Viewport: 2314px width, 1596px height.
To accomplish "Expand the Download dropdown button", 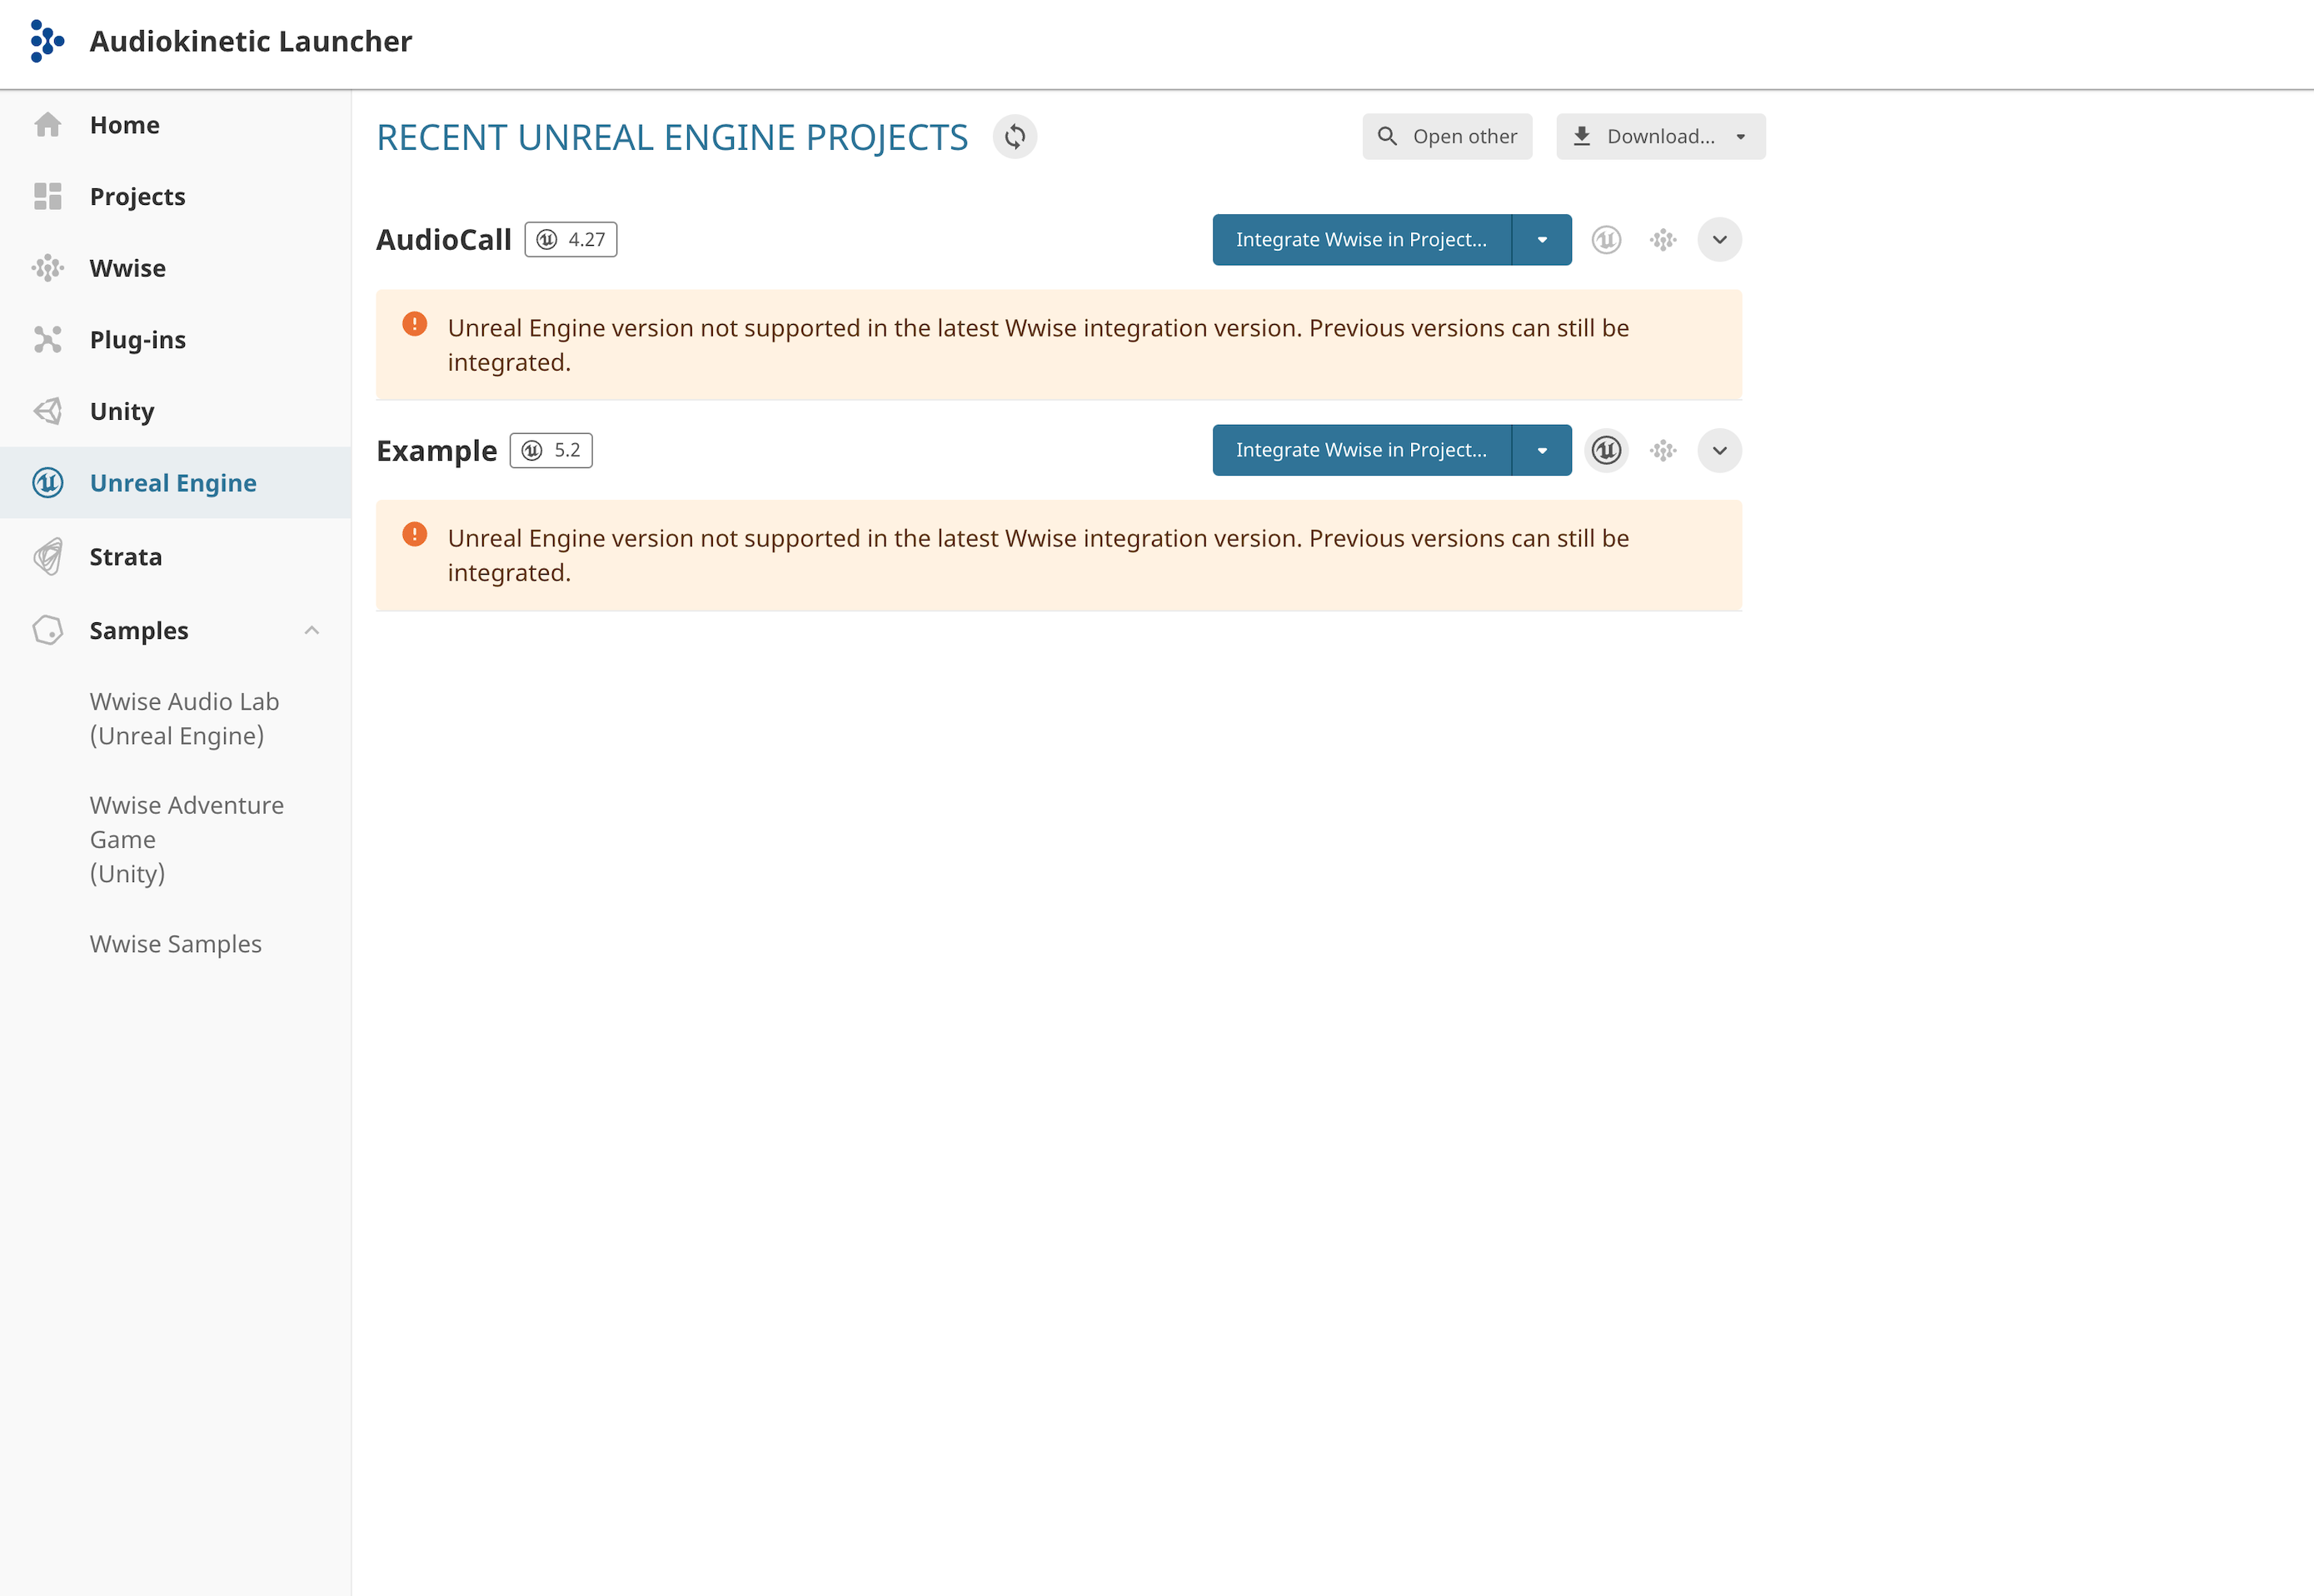I will [1739, 135].
